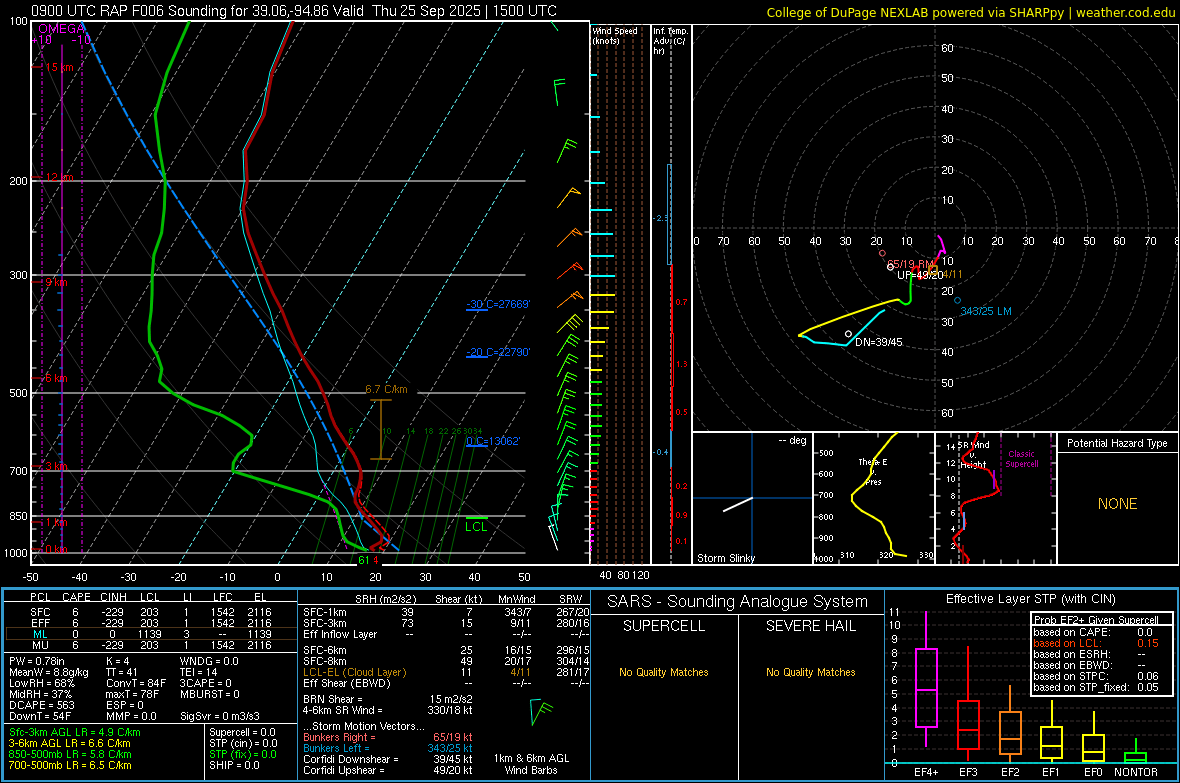This screenshot has width=1180, height=783.
Task: Click the '1km & 6km AGL Wind Barbs' caption
Action: coord(531,764)
